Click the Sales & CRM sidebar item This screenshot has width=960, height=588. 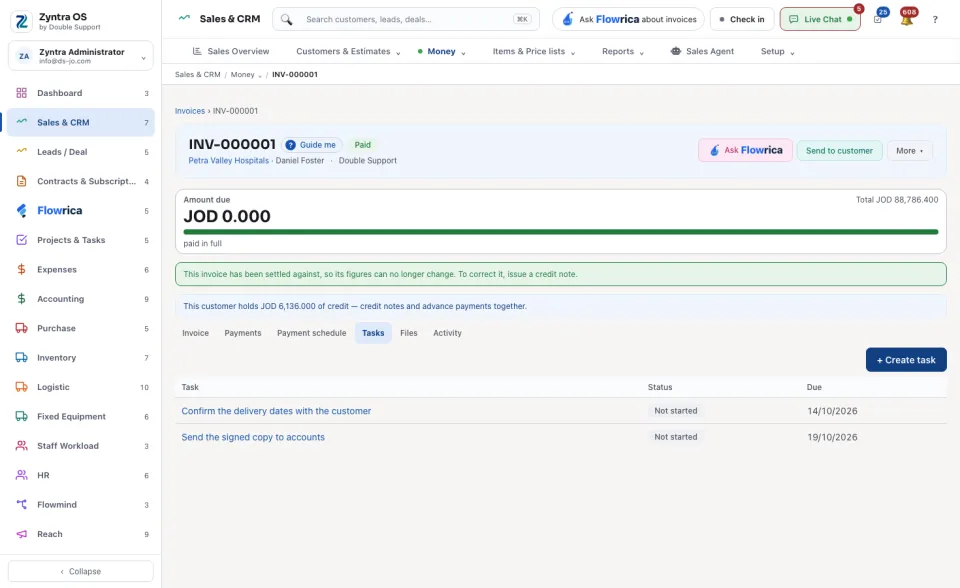(x=81, y=122)
